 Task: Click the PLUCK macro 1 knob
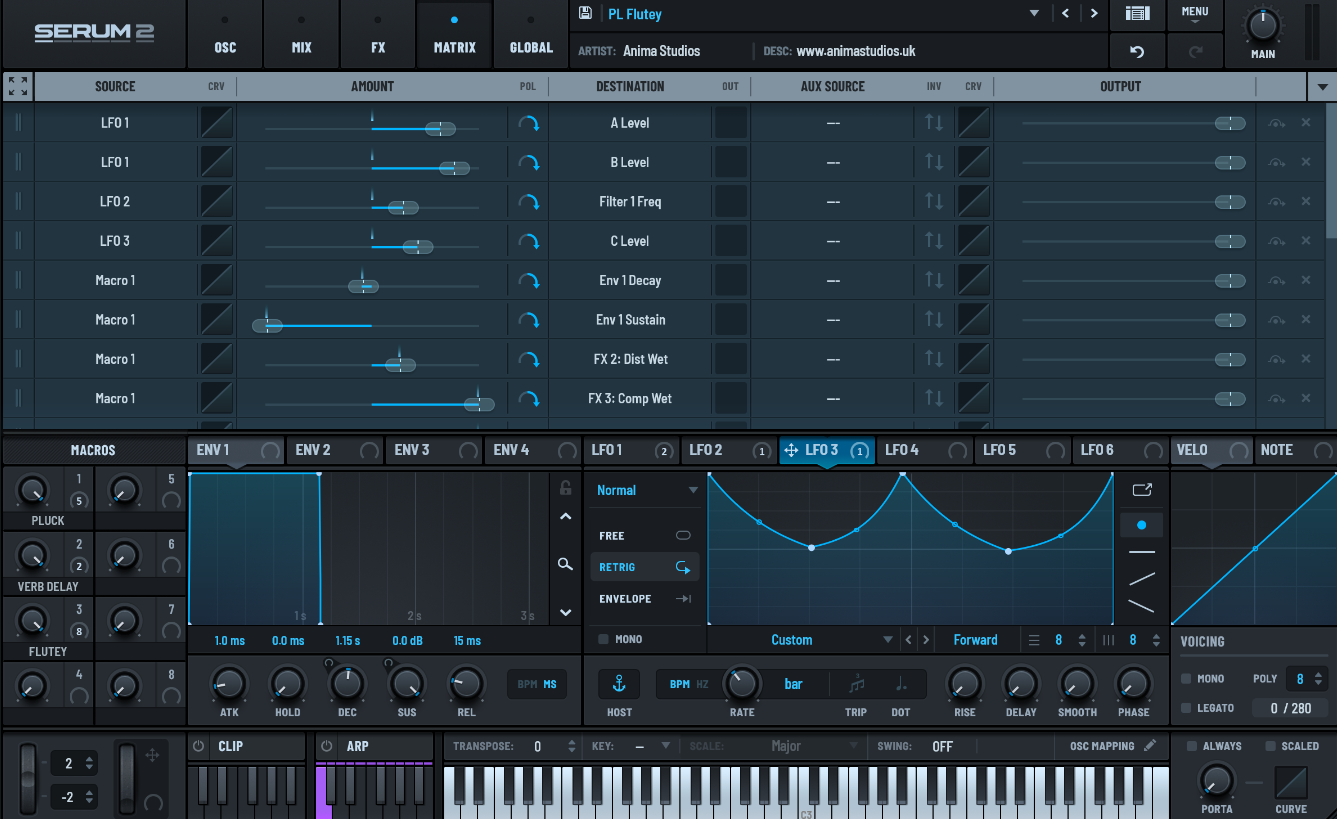pyautogui.click(x=33, y=490)
